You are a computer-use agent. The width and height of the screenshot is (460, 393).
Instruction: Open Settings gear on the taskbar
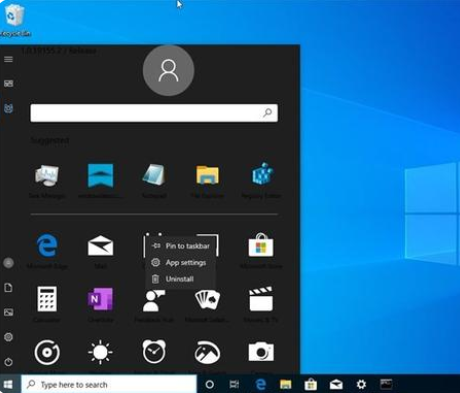click(x=361, y=384)
